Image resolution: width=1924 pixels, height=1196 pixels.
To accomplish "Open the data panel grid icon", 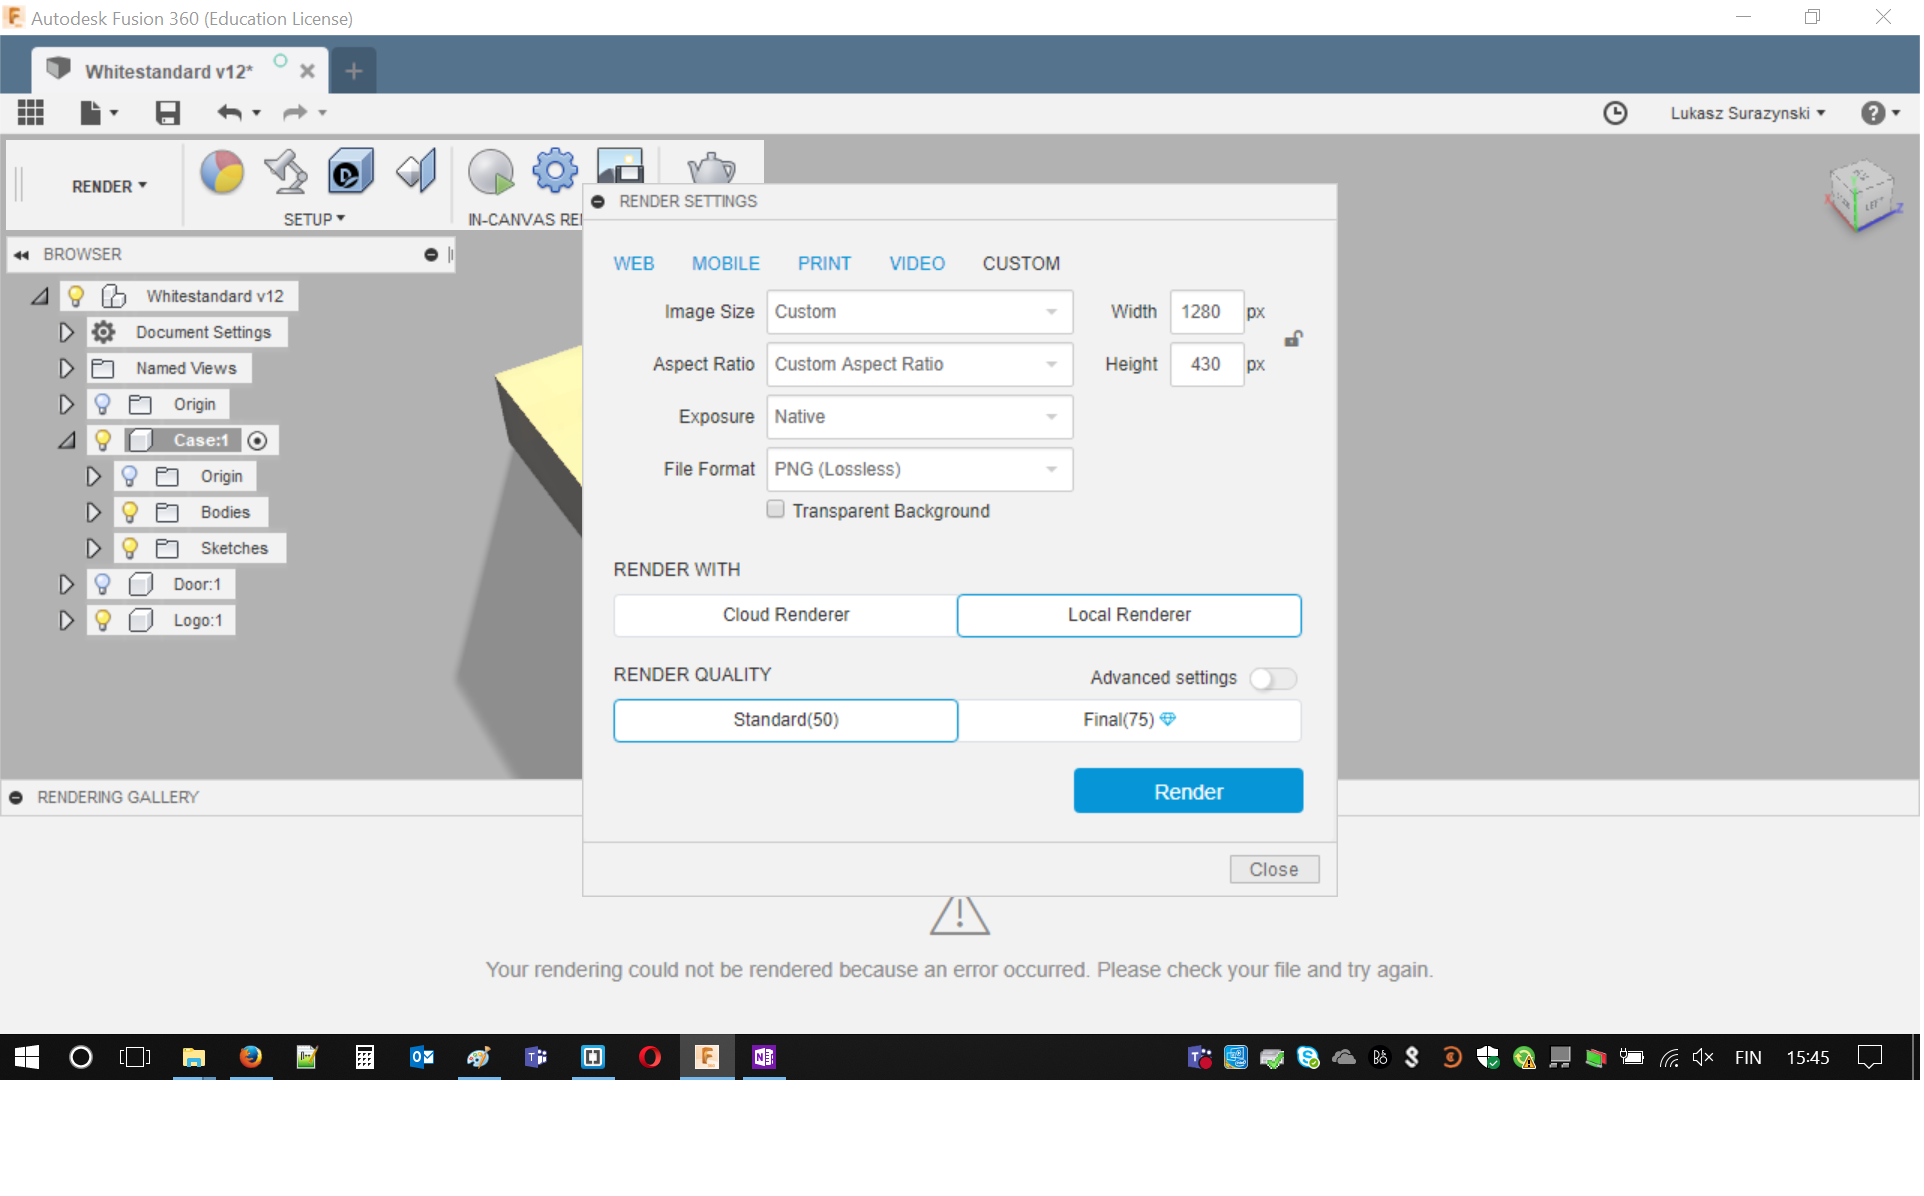I will tap(31, 112).
